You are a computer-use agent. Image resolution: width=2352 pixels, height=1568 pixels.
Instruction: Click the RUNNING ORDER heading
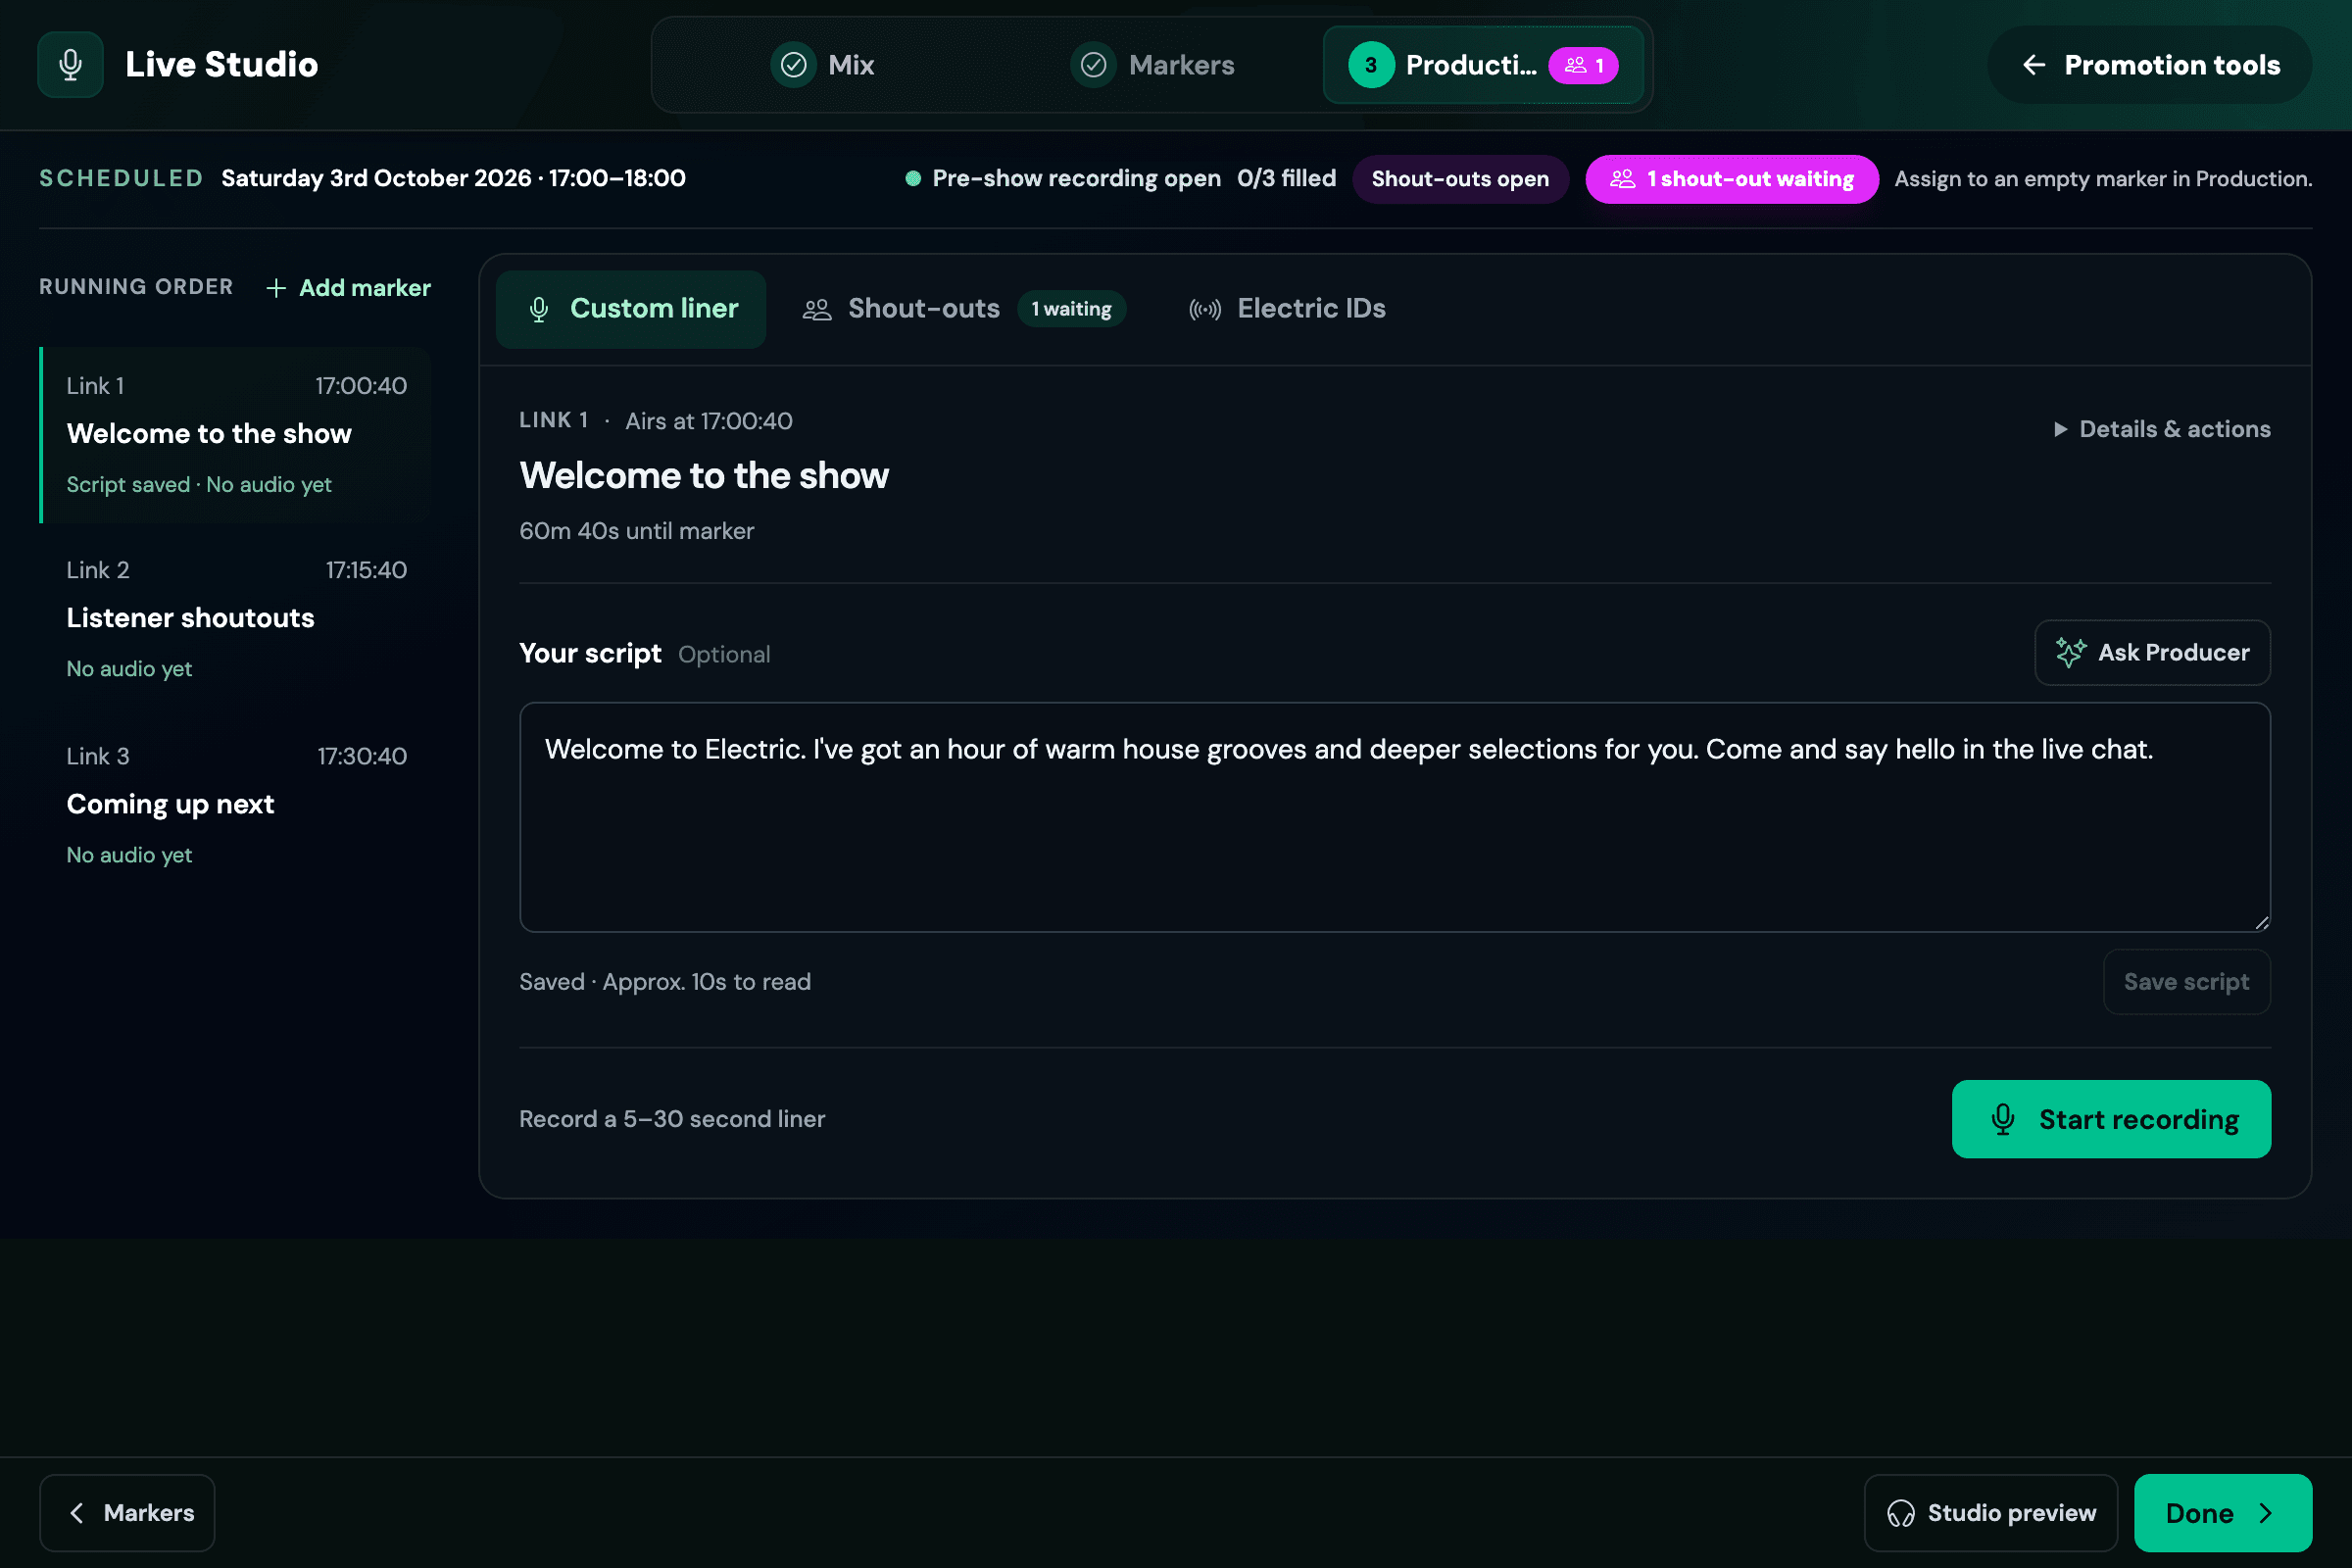click(x=136, y=287)
